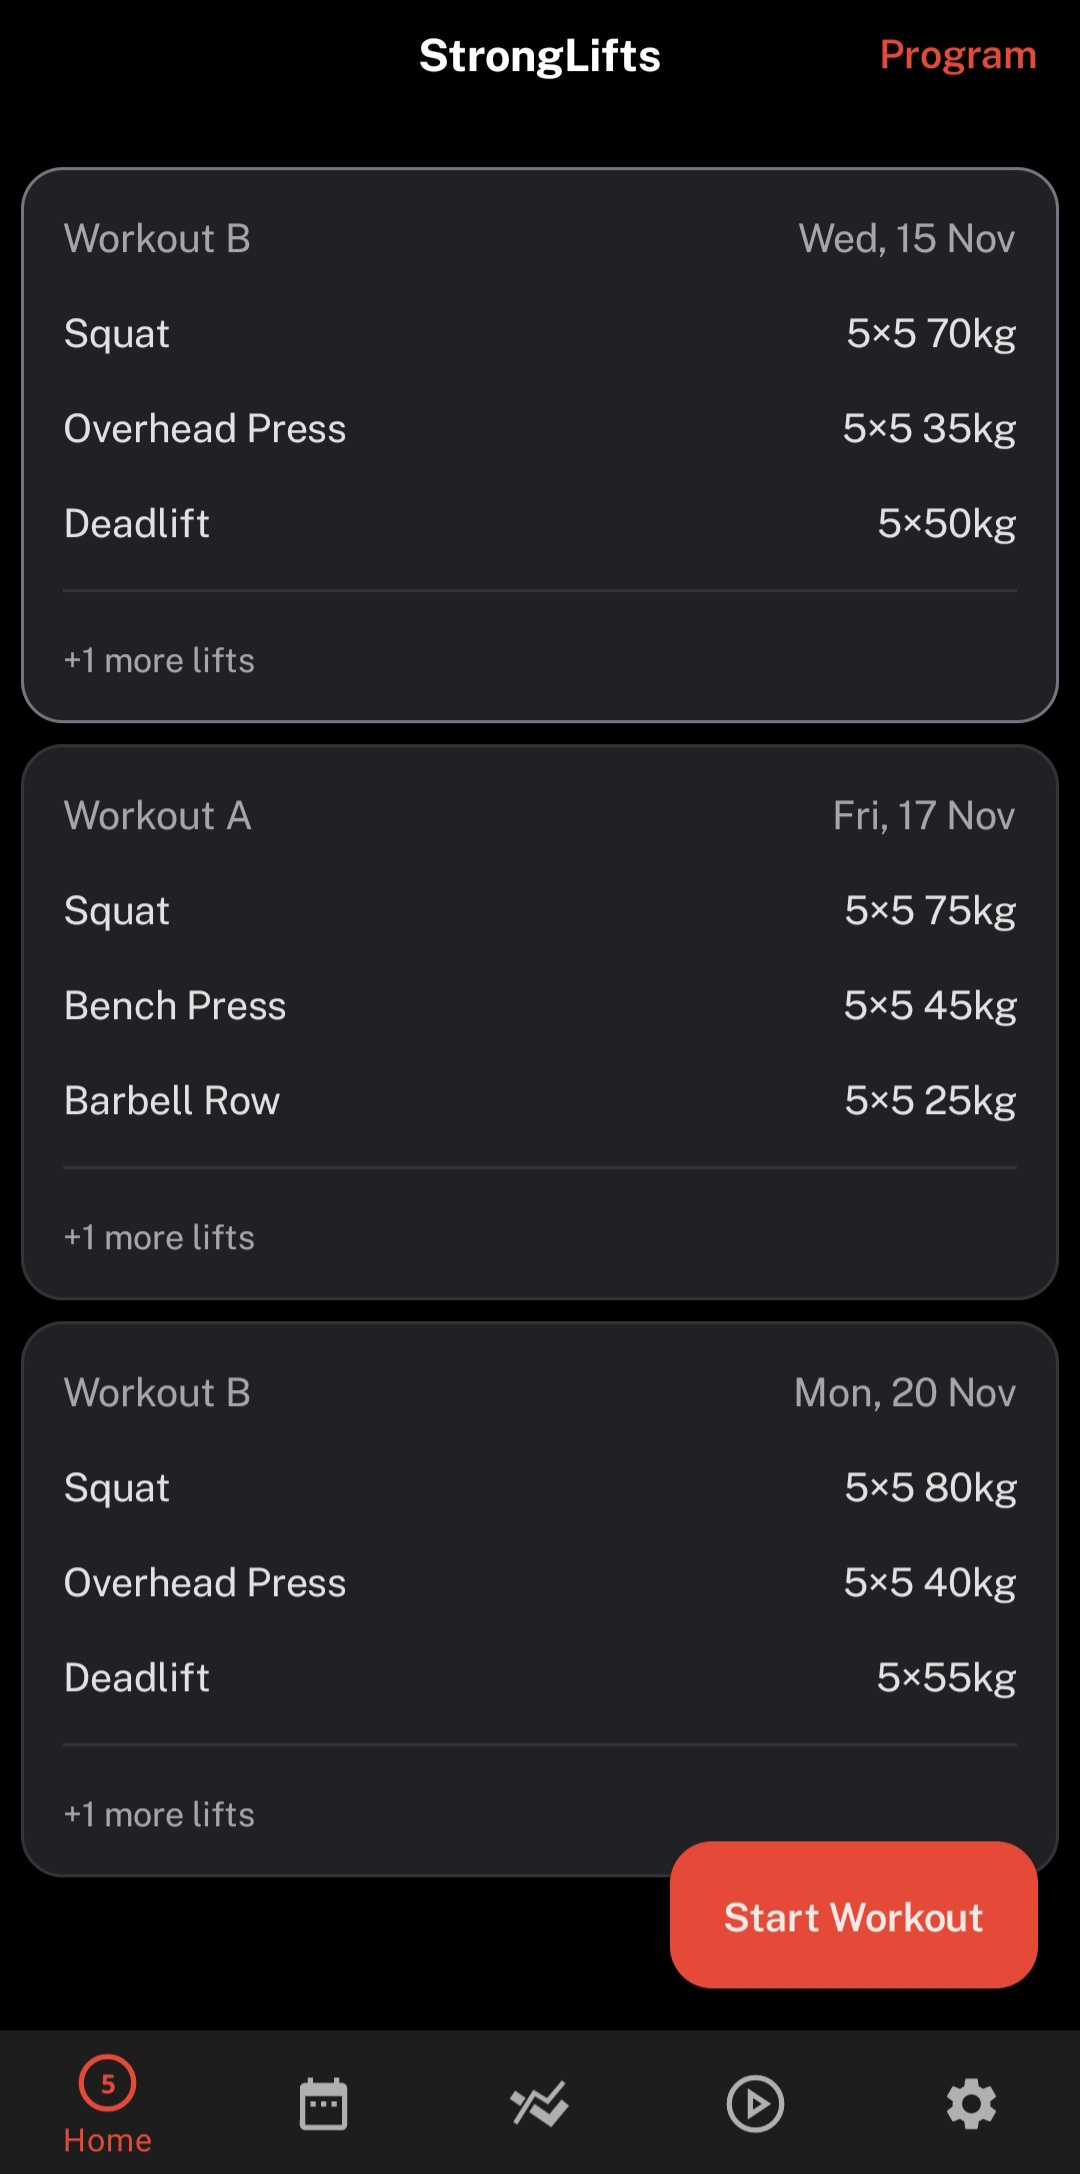
Task: Open the Program link
Action: click(x=958, y=55)
